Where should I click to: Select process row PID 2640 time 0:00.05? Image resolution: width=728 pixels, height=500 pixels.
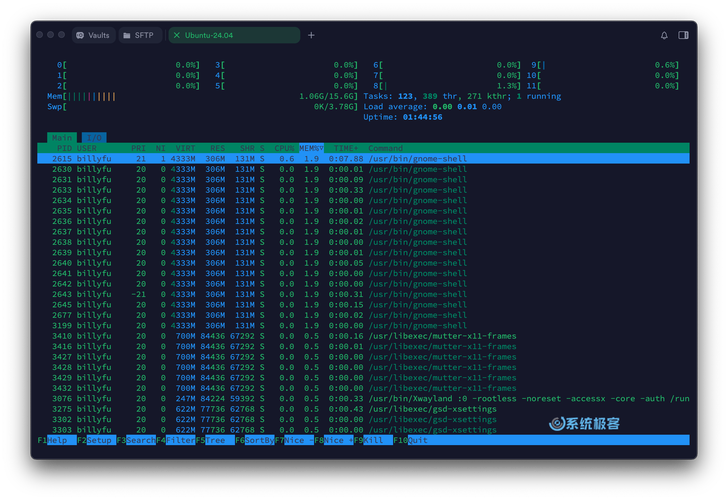pyautogui.click(x=363, y=263)
